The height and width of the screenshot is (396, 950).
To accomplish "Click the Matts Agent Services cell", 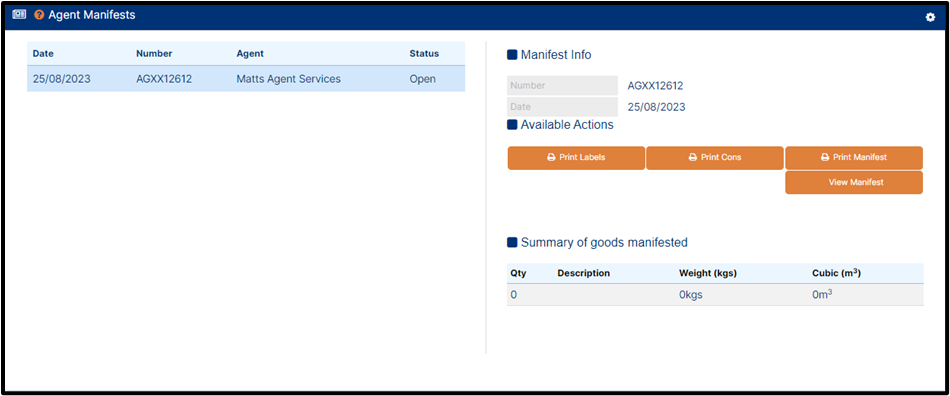I will tap(288, 79).
